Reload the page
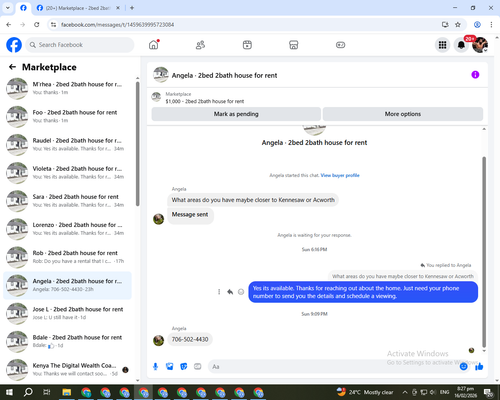500x400 pixels. pos(37,25)
